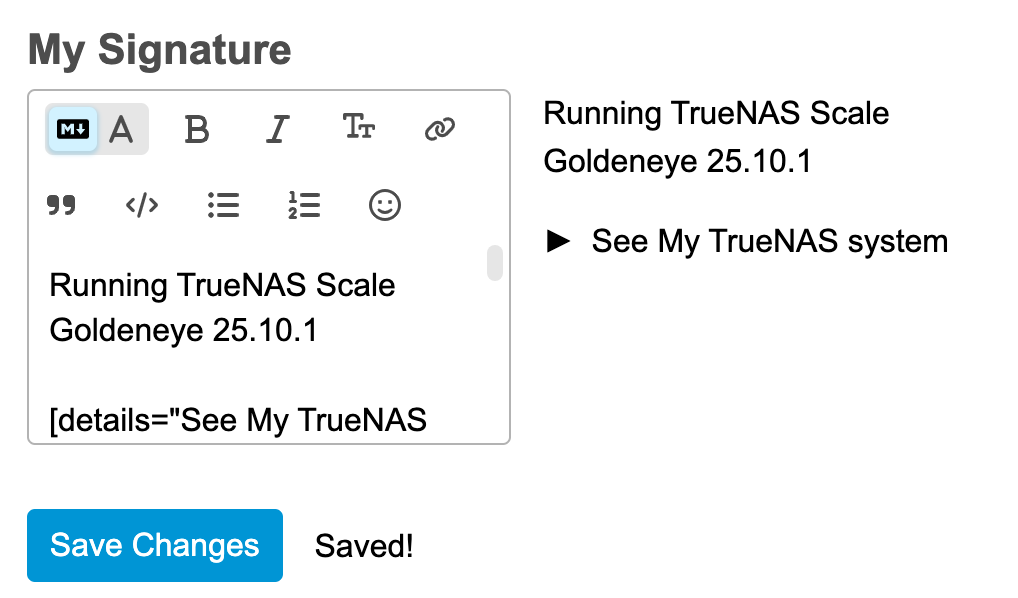Open the heading text size tool

coord(359,128)
